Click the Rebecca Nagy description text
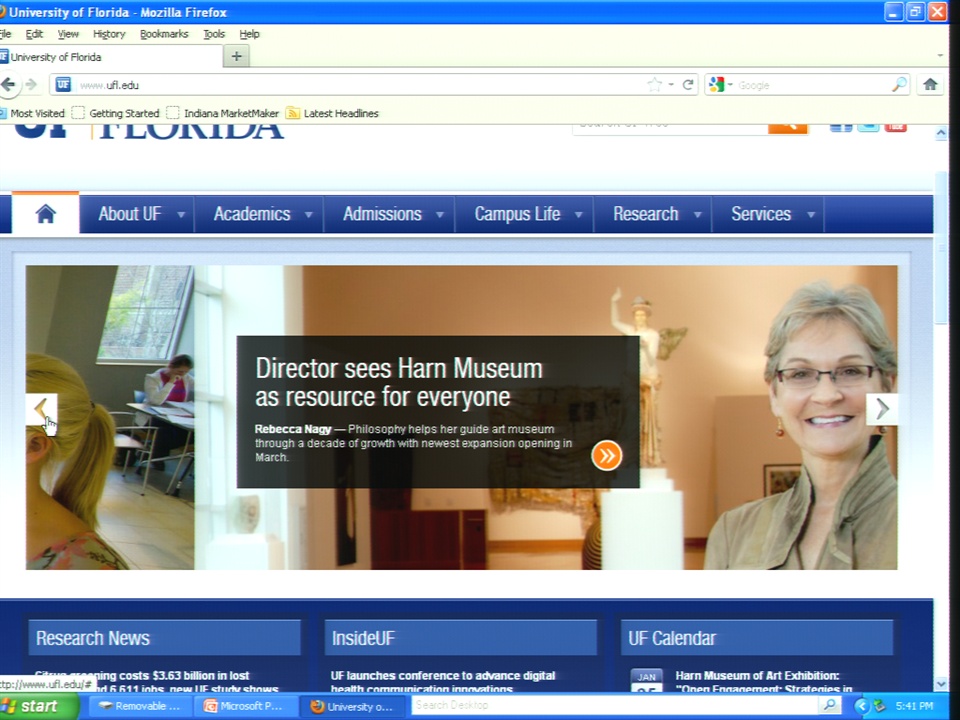 [413, 443]
